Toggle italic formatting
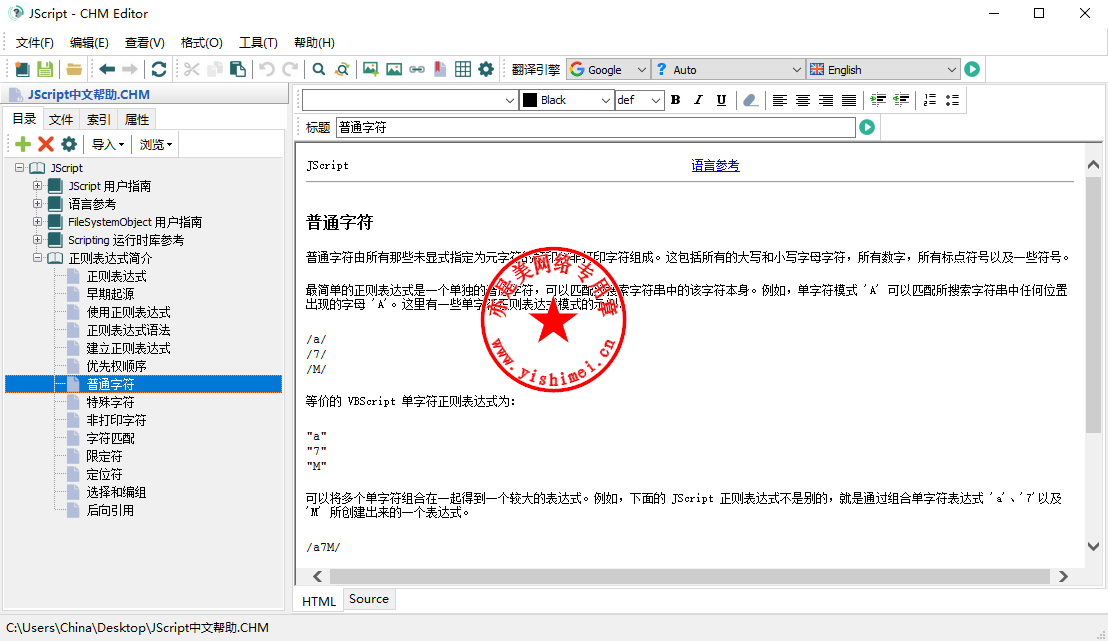Viewport: 1108px width, 641px height. [698, 100]
